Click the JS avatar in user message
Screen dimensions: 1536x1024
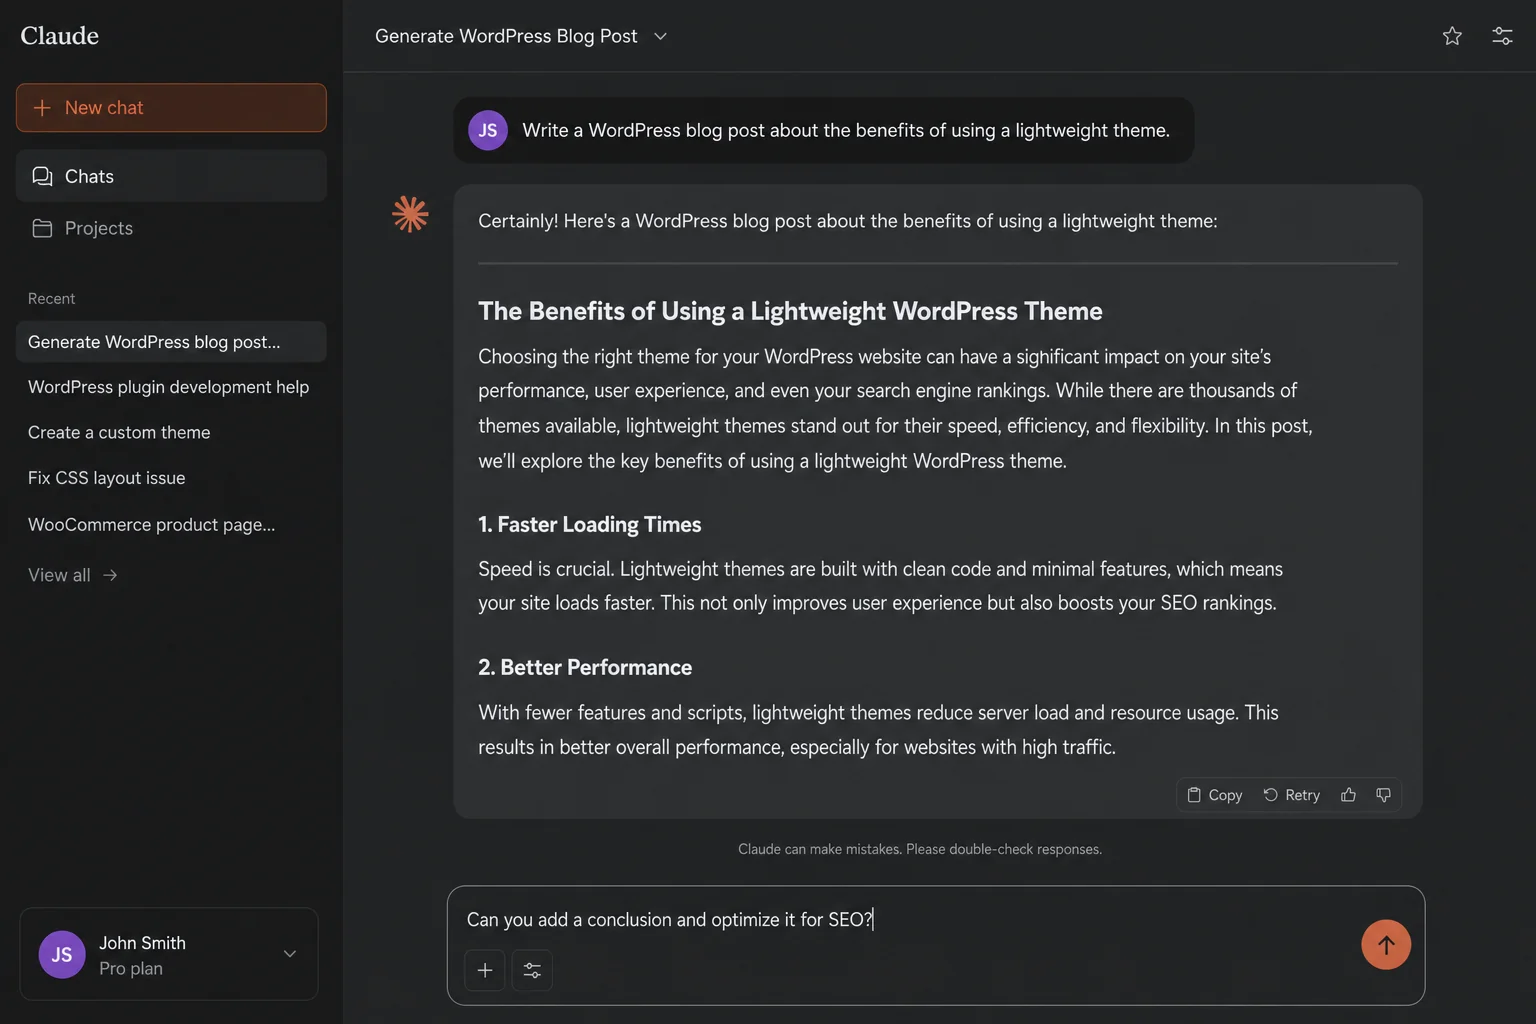pos(488,130)
